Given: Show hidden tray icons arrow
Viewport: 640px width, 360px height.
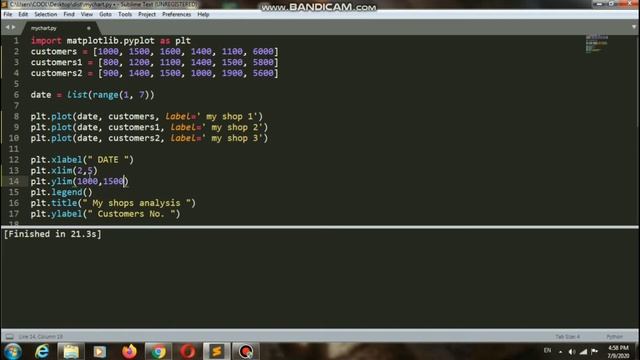Looking at the screenshot, I should pos(560,352).
